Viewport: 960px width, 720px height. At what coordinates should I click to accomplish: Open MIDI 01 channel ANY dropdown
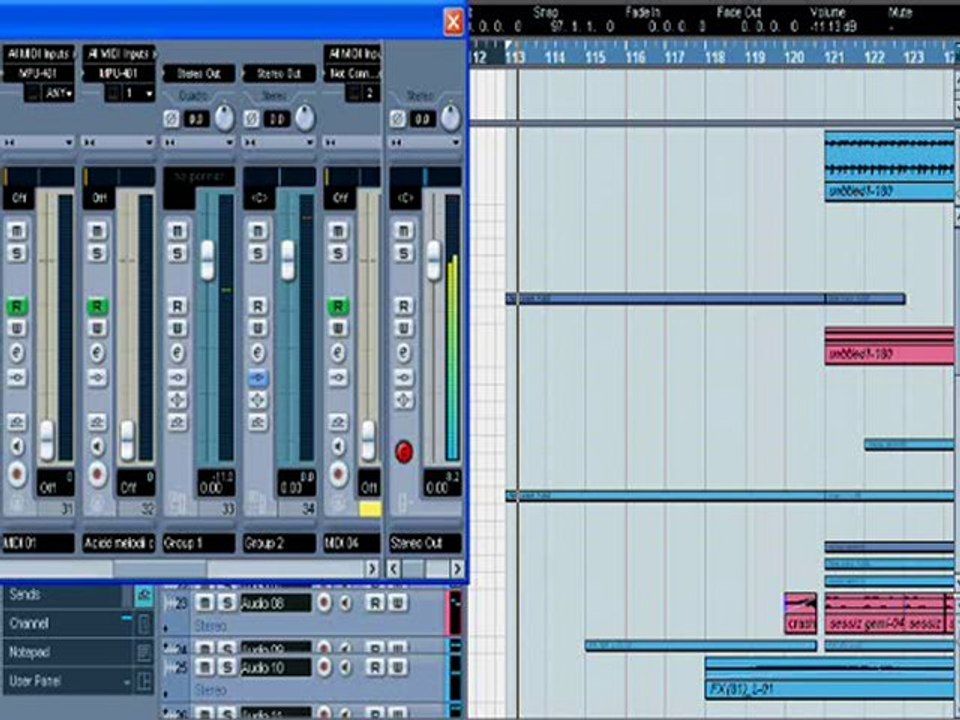pyautogui.click(x=59, y=94)
